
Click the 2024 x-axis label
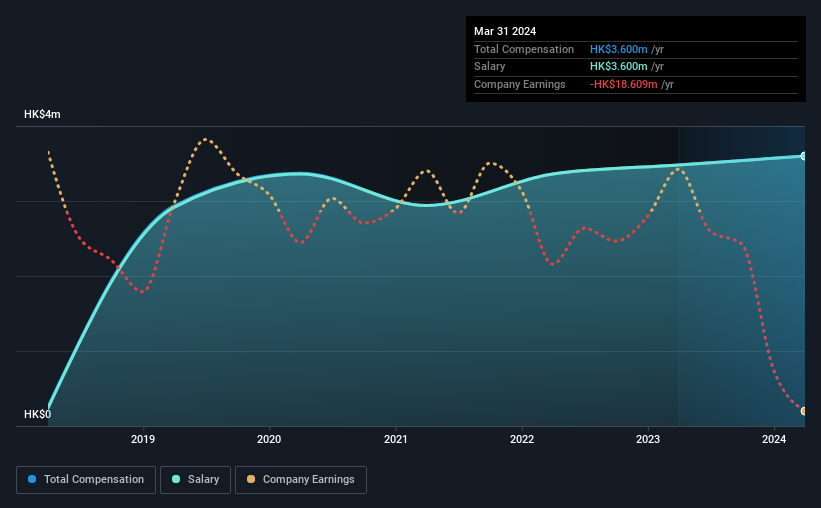(774, 439)
